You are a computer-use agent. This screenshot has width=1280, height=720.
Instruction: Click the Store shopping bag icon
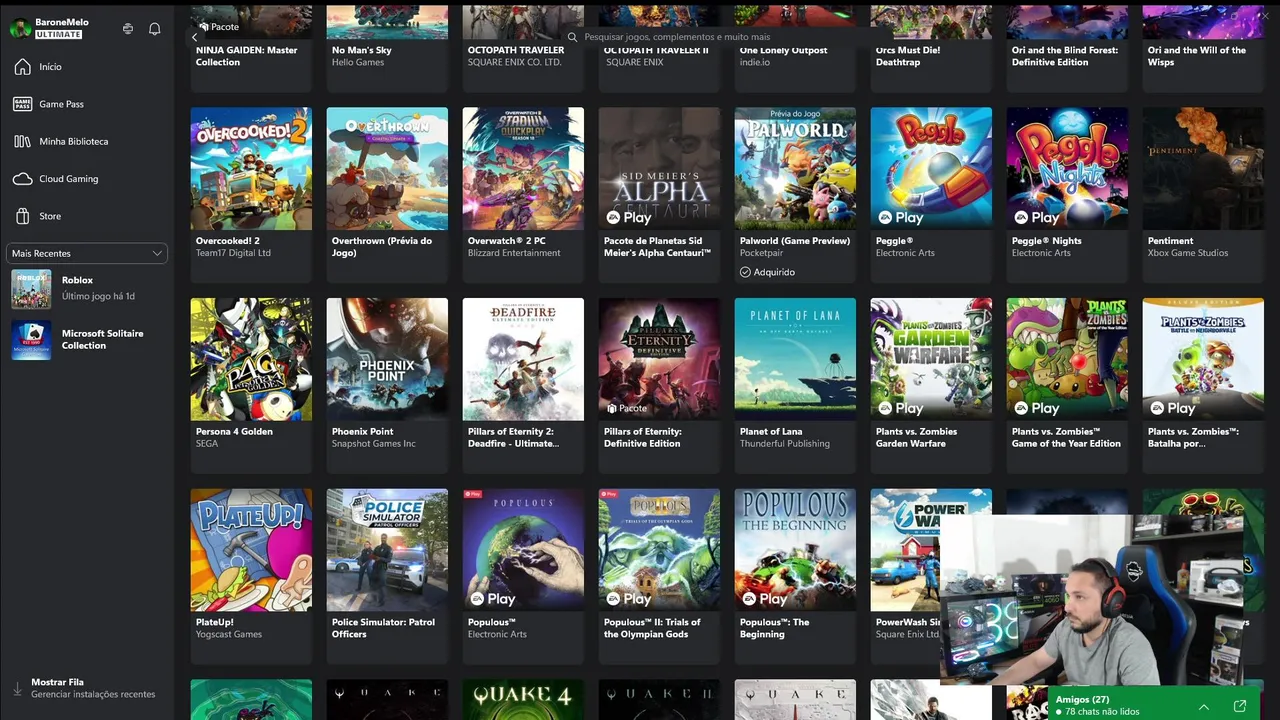(22, 216)
